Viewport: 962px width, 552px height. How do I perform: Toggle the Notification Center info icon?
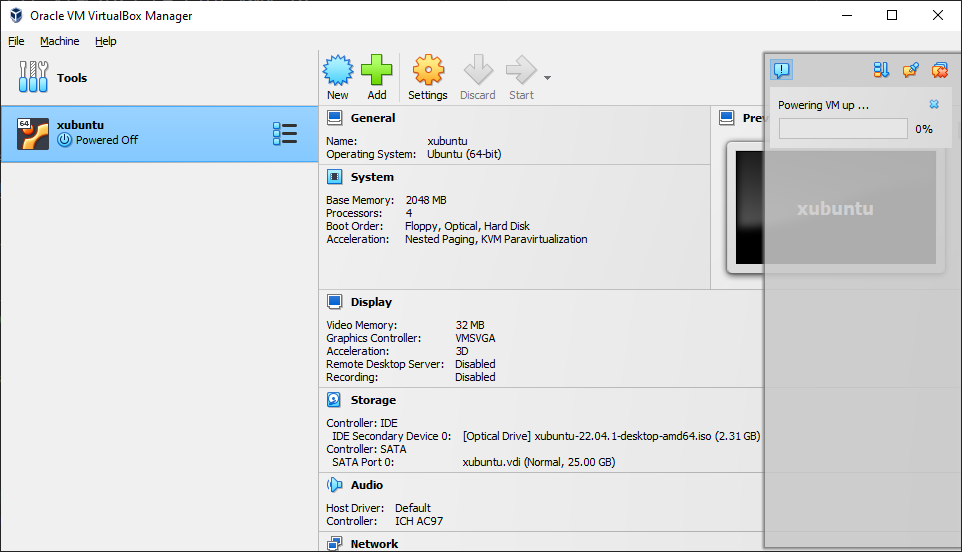click(x=782, y=70)
